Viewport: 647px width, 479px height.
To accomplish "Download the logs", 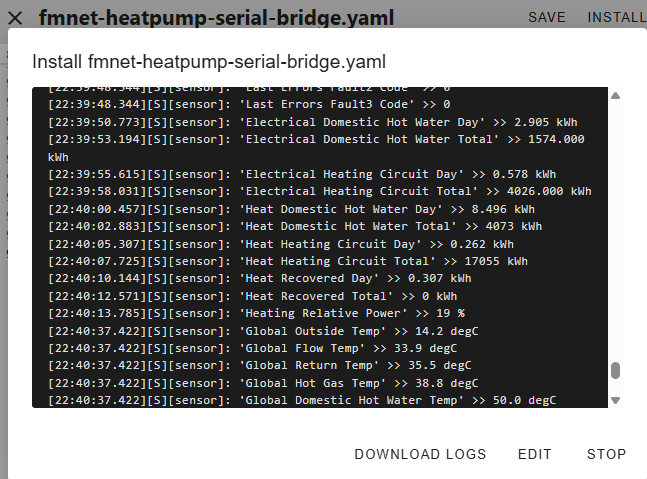I will (x=420, y=454).
